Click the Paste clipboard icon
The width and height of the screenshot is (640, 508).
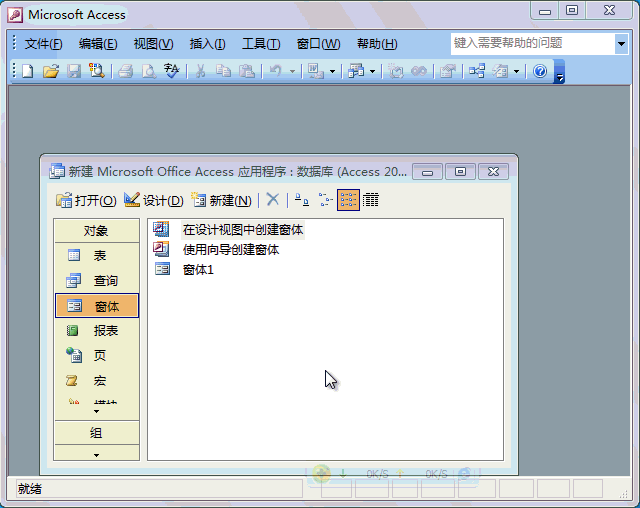pyautogui.click(x=247, y=71)
